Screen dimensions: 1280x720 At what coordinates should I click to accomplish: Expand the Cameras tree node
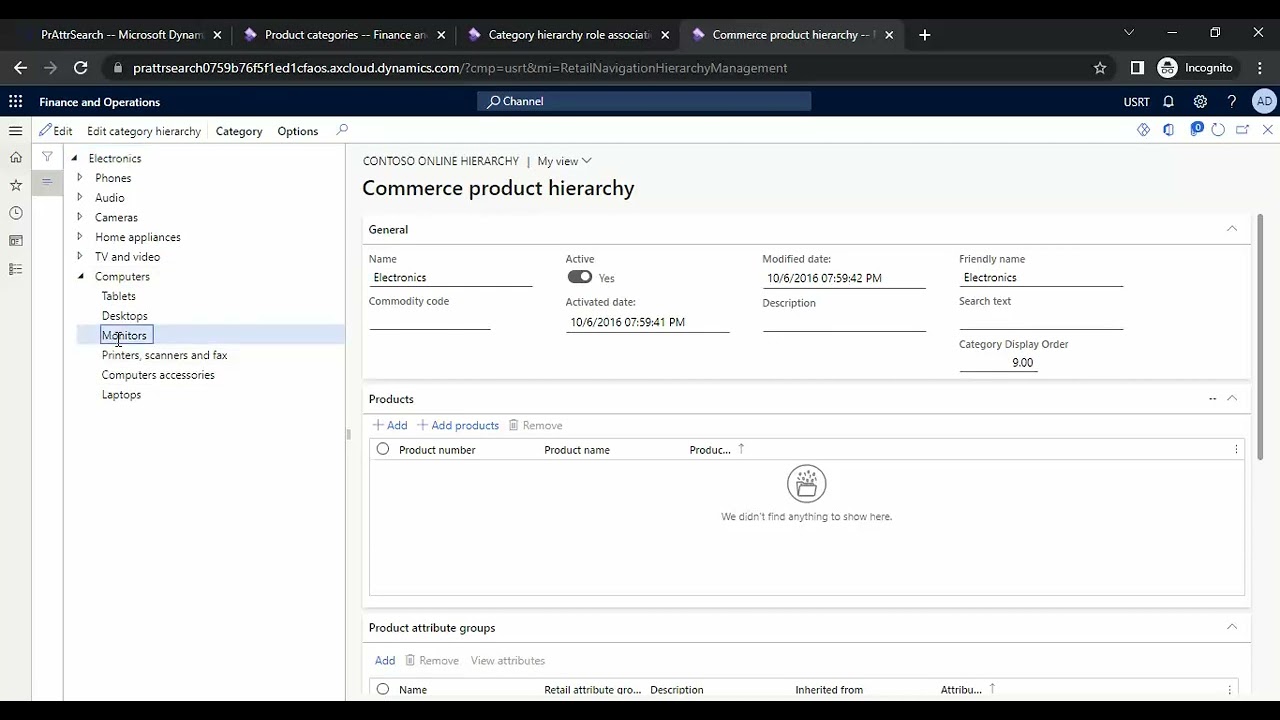point(80,217)
